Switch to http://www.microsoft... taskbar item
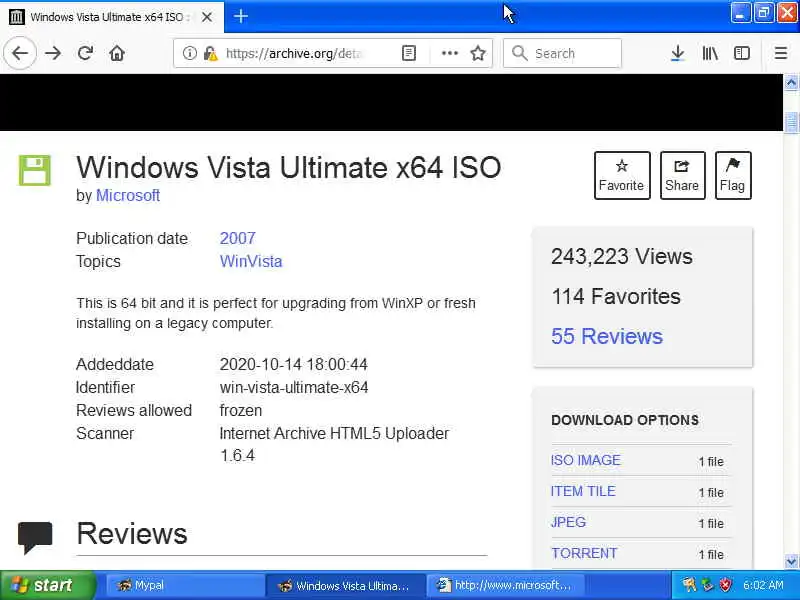Screen dimensions: 800x600 tap(505, 586)
